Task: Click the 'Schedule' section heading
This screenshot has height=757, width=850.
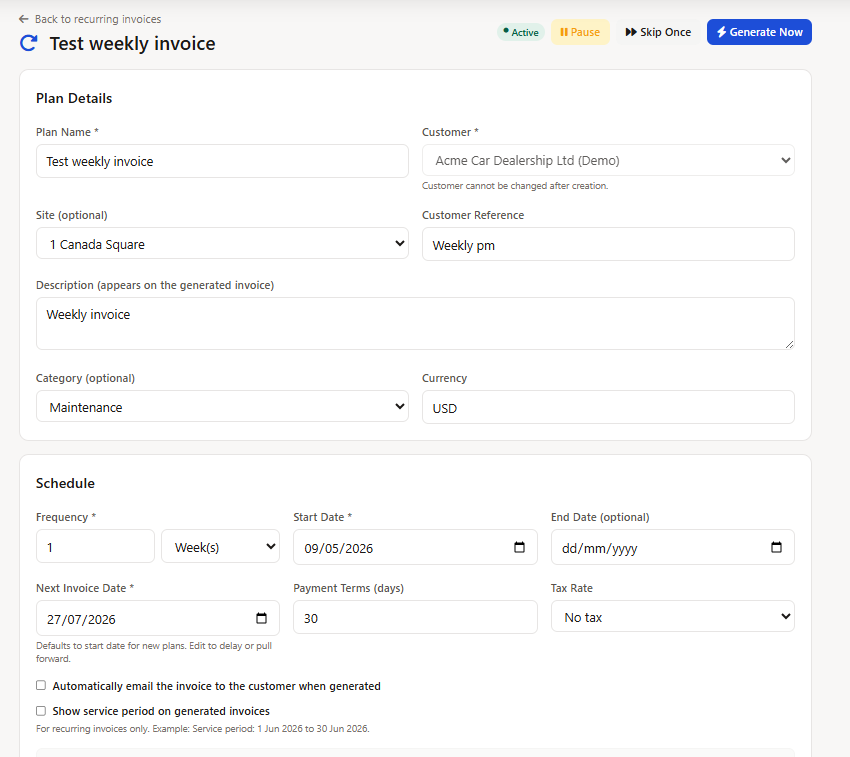Action: pos(65,483)
